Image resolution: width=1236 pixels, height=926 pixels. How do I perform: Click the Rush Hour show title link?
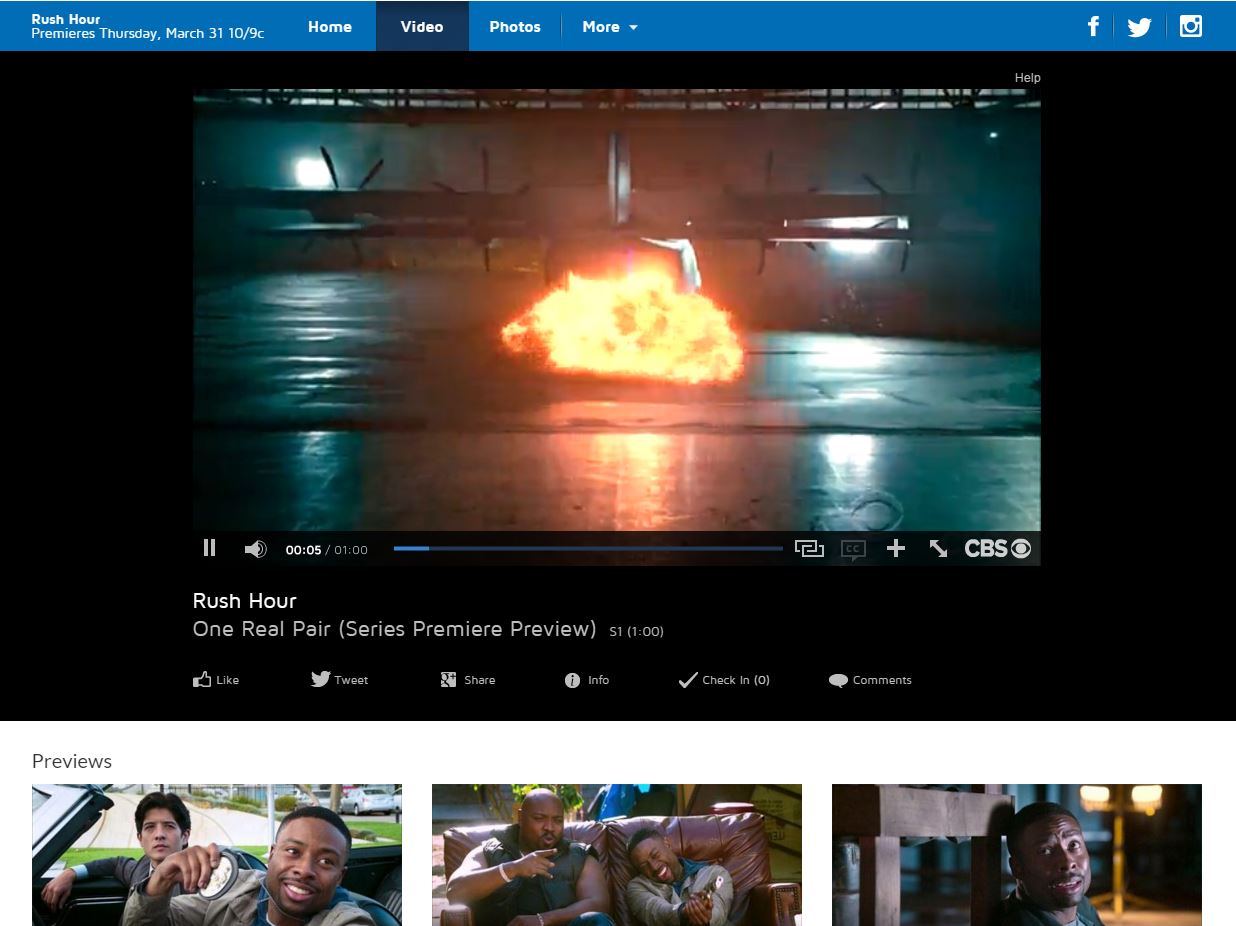point(66,19)
